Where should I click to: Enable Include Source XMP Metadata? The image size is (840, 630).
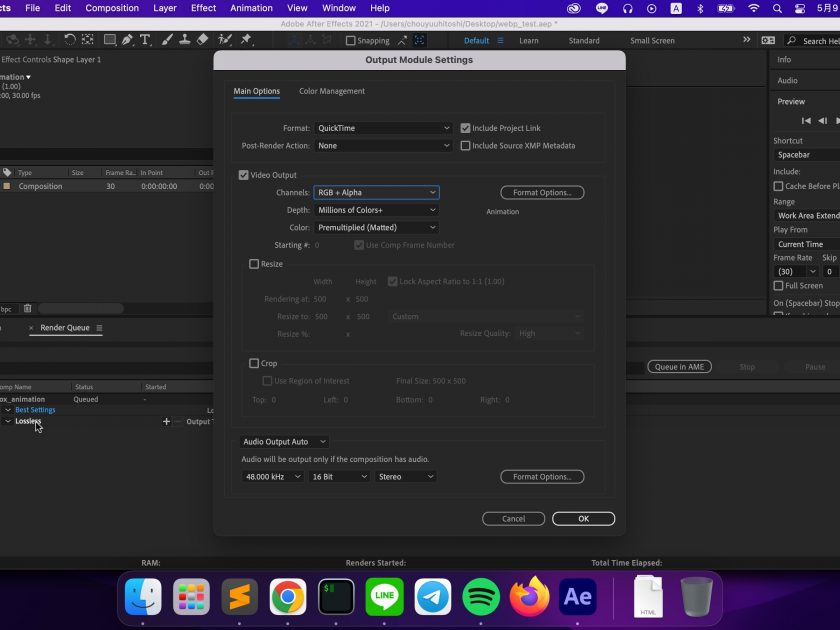(x=465, y=146)
